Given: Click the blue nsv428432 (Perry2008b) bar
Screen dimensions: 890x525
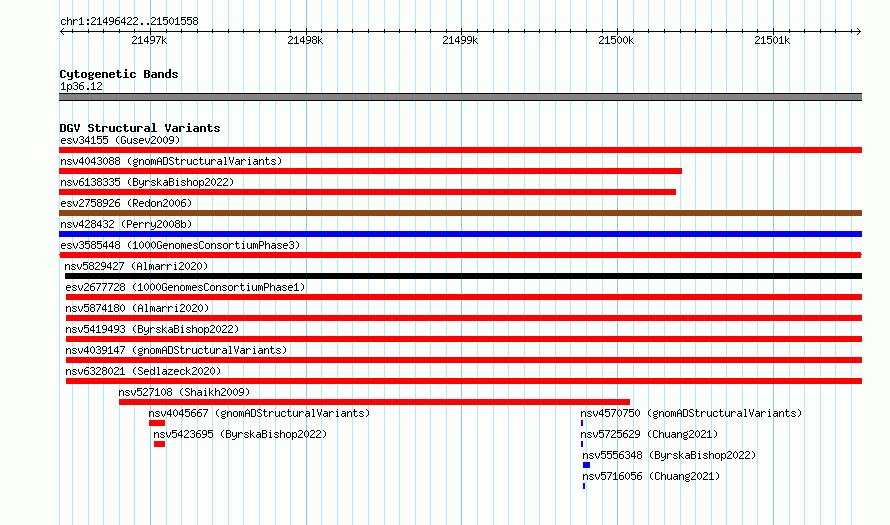Looking at the screenshot, I should [x=460, y=234].
